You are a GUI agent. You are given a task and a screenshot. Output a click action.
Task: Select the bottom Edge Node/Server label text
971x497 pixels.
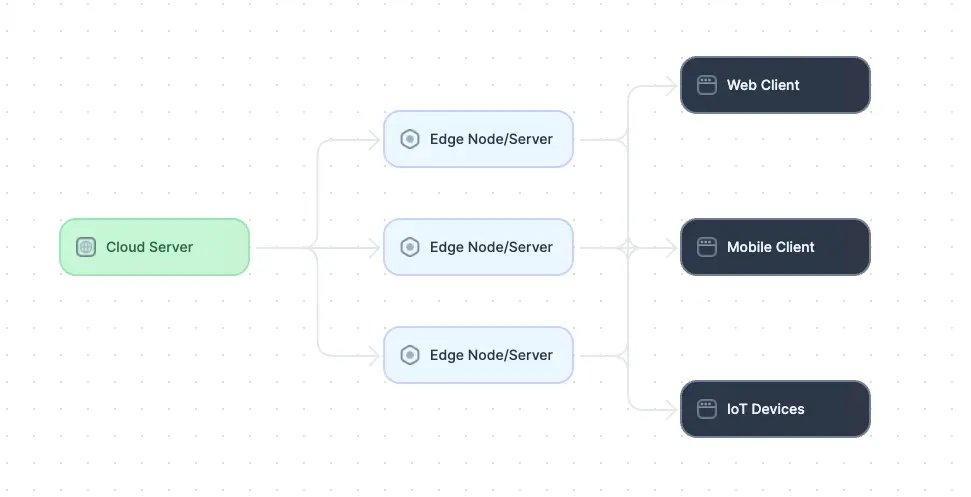491,355
